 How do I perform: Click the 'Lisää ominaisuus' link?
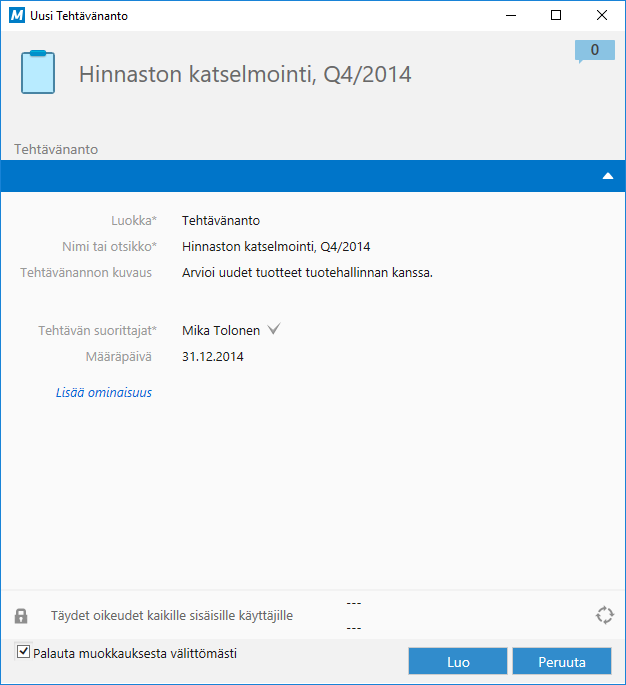point(104,393)
